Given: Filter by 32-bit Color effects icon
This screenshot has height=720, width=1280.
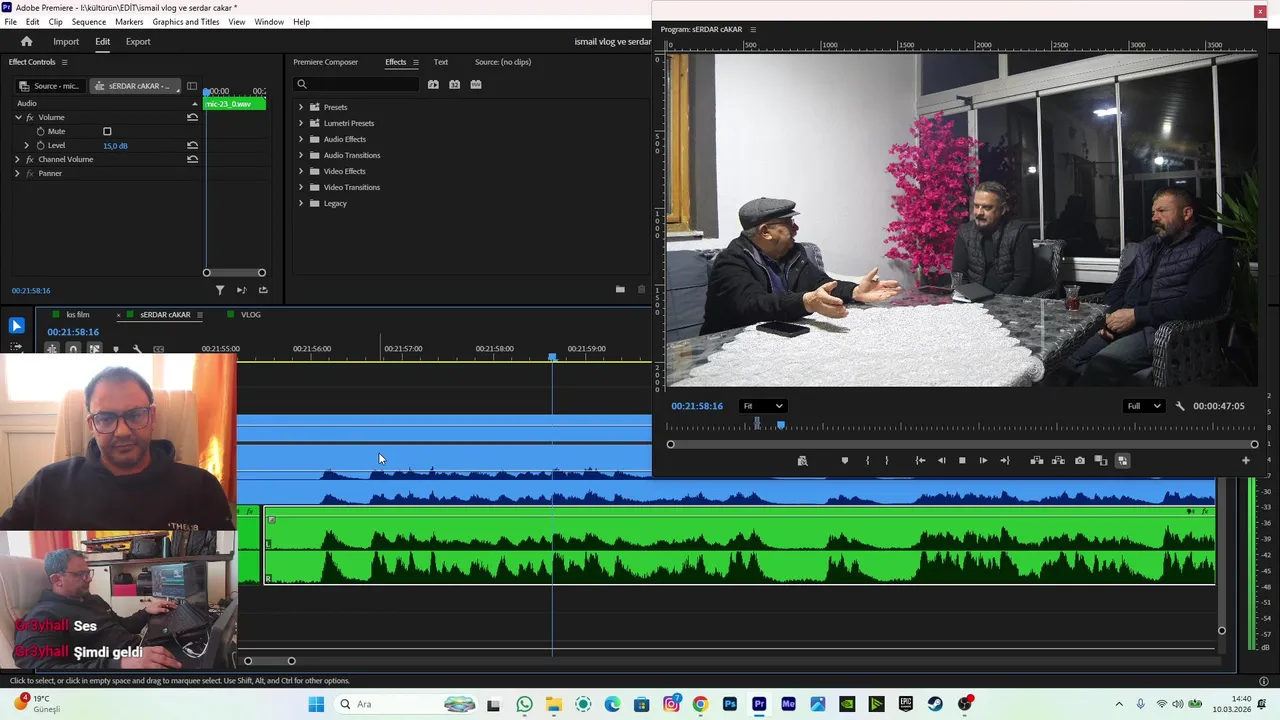Looking at the screenshot, I should [454, 84].
